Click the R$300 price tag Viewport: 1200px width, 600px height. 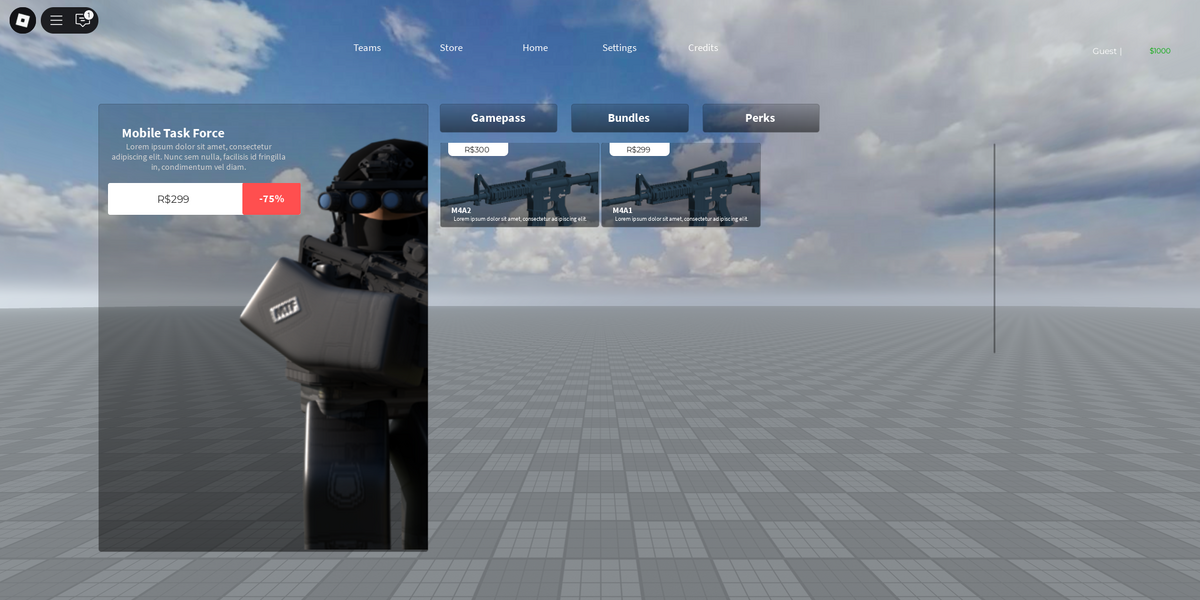pyautogui.click(x=477, y=149)
